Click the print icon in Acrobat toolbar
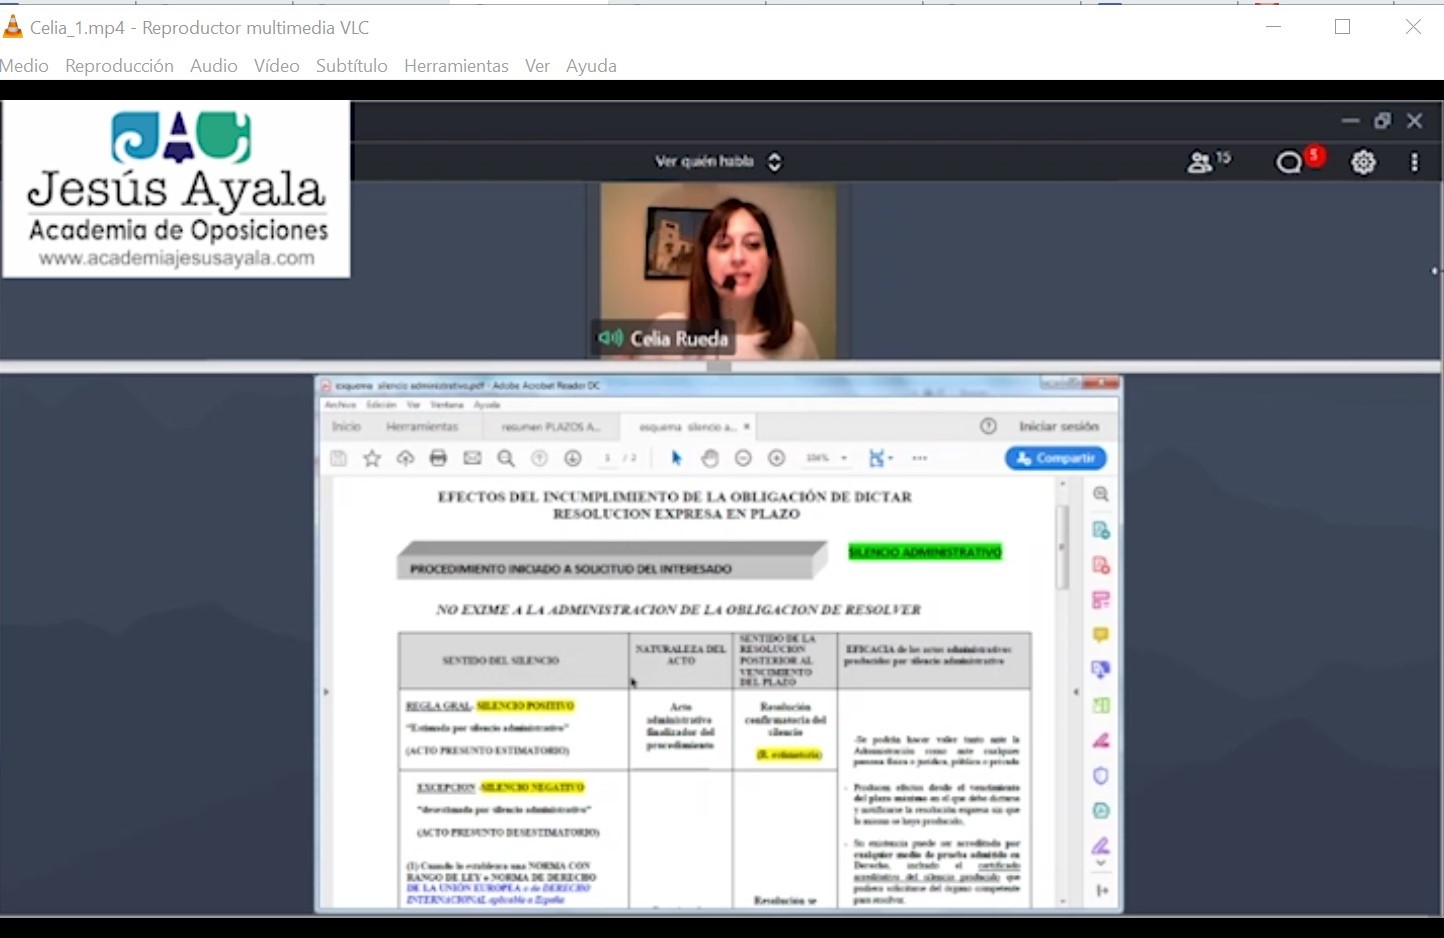Viewport: 1444px width, 938px height. pyautogui.click(x=438, y=458)
